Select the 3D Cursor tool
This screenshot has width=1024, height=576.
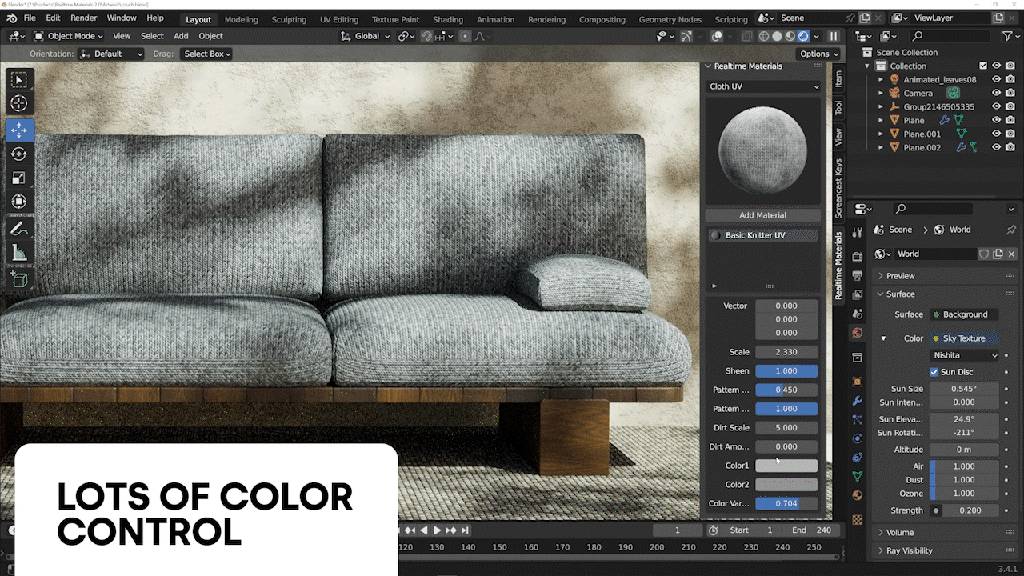19,104
